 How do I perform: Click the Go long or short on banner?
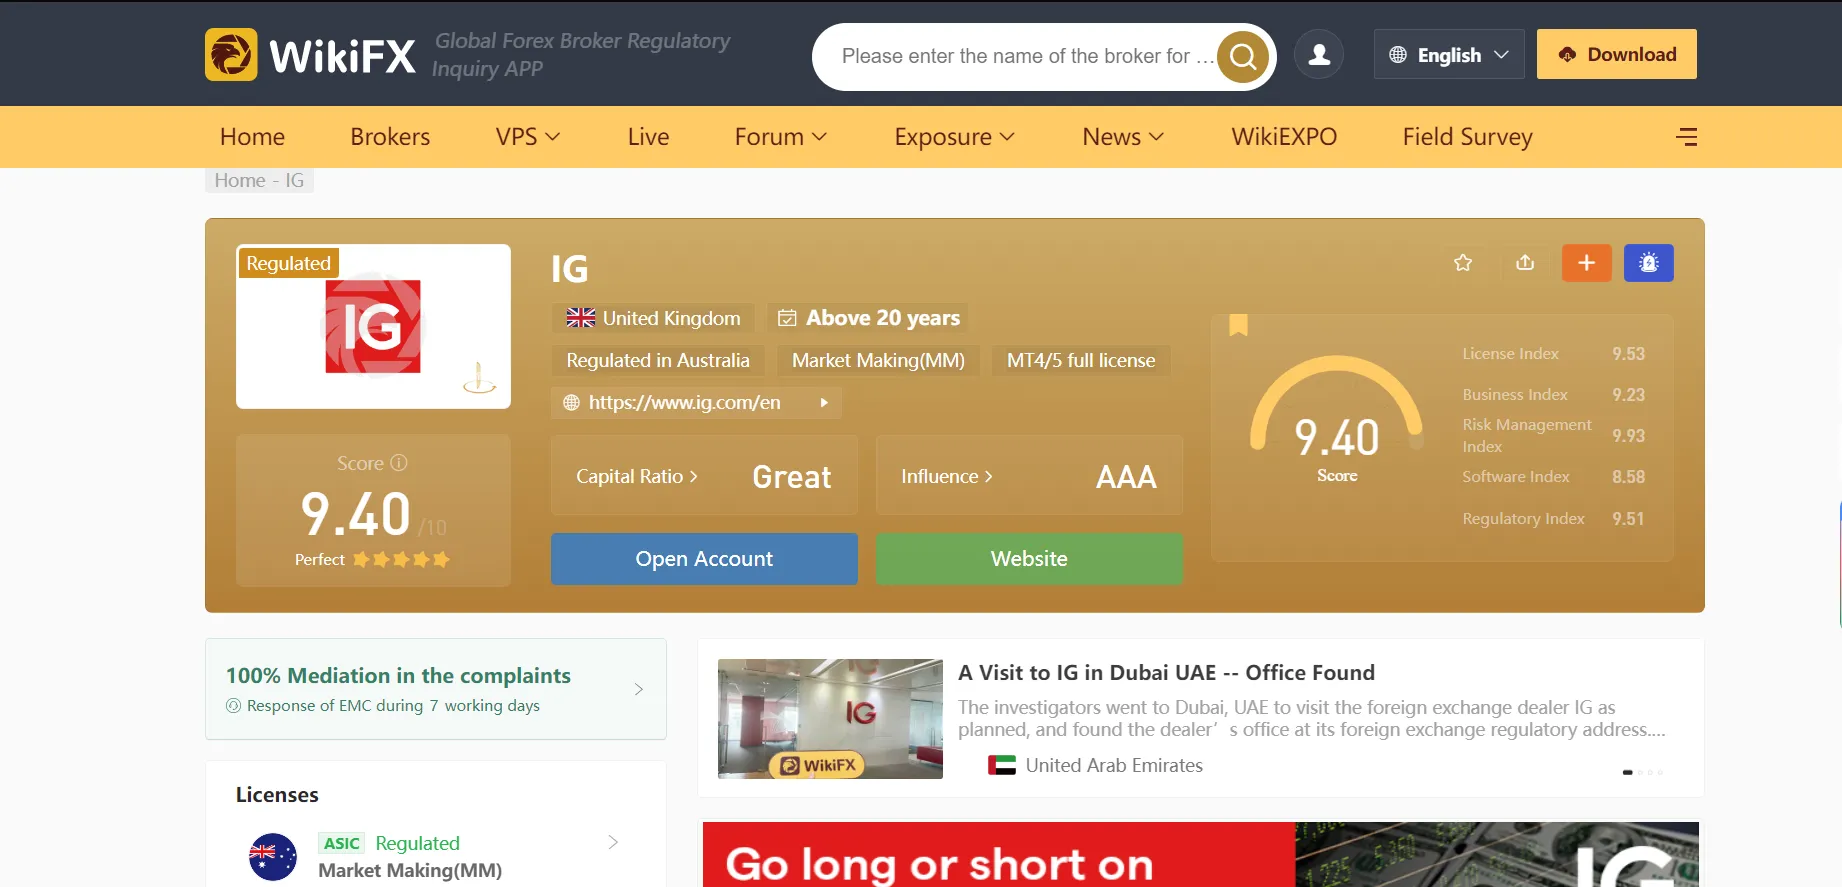[x=1201, y=855]
